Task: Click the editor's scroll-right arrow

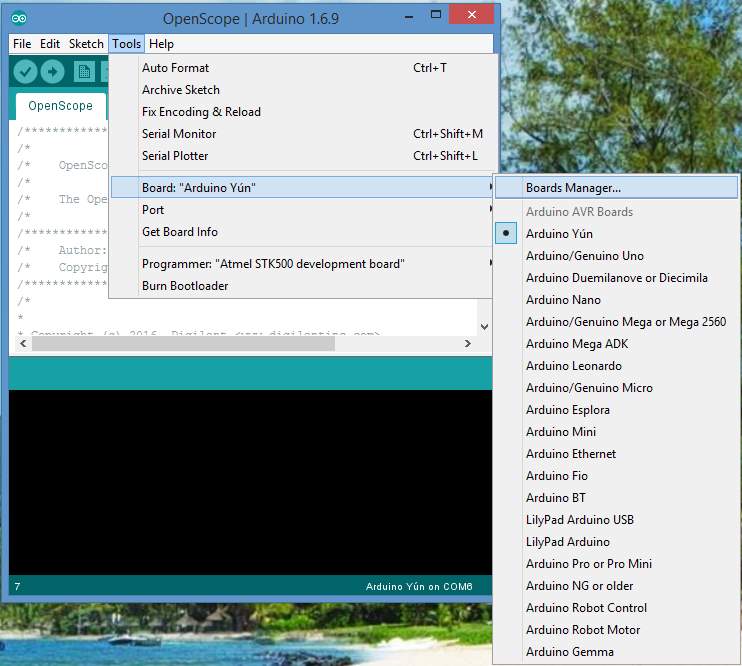Action: [468, 344]
